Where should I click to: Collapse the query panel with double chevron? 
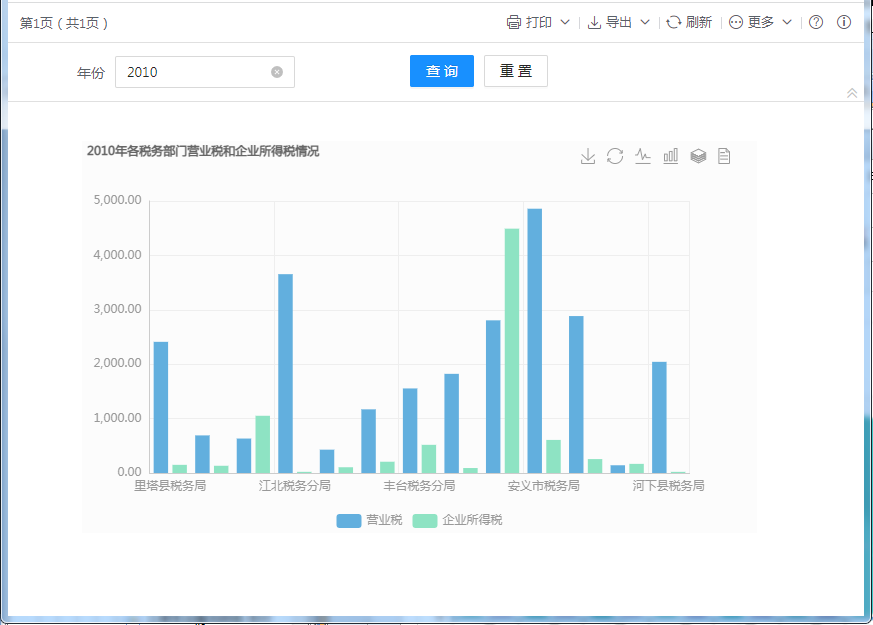pos(852,93)
